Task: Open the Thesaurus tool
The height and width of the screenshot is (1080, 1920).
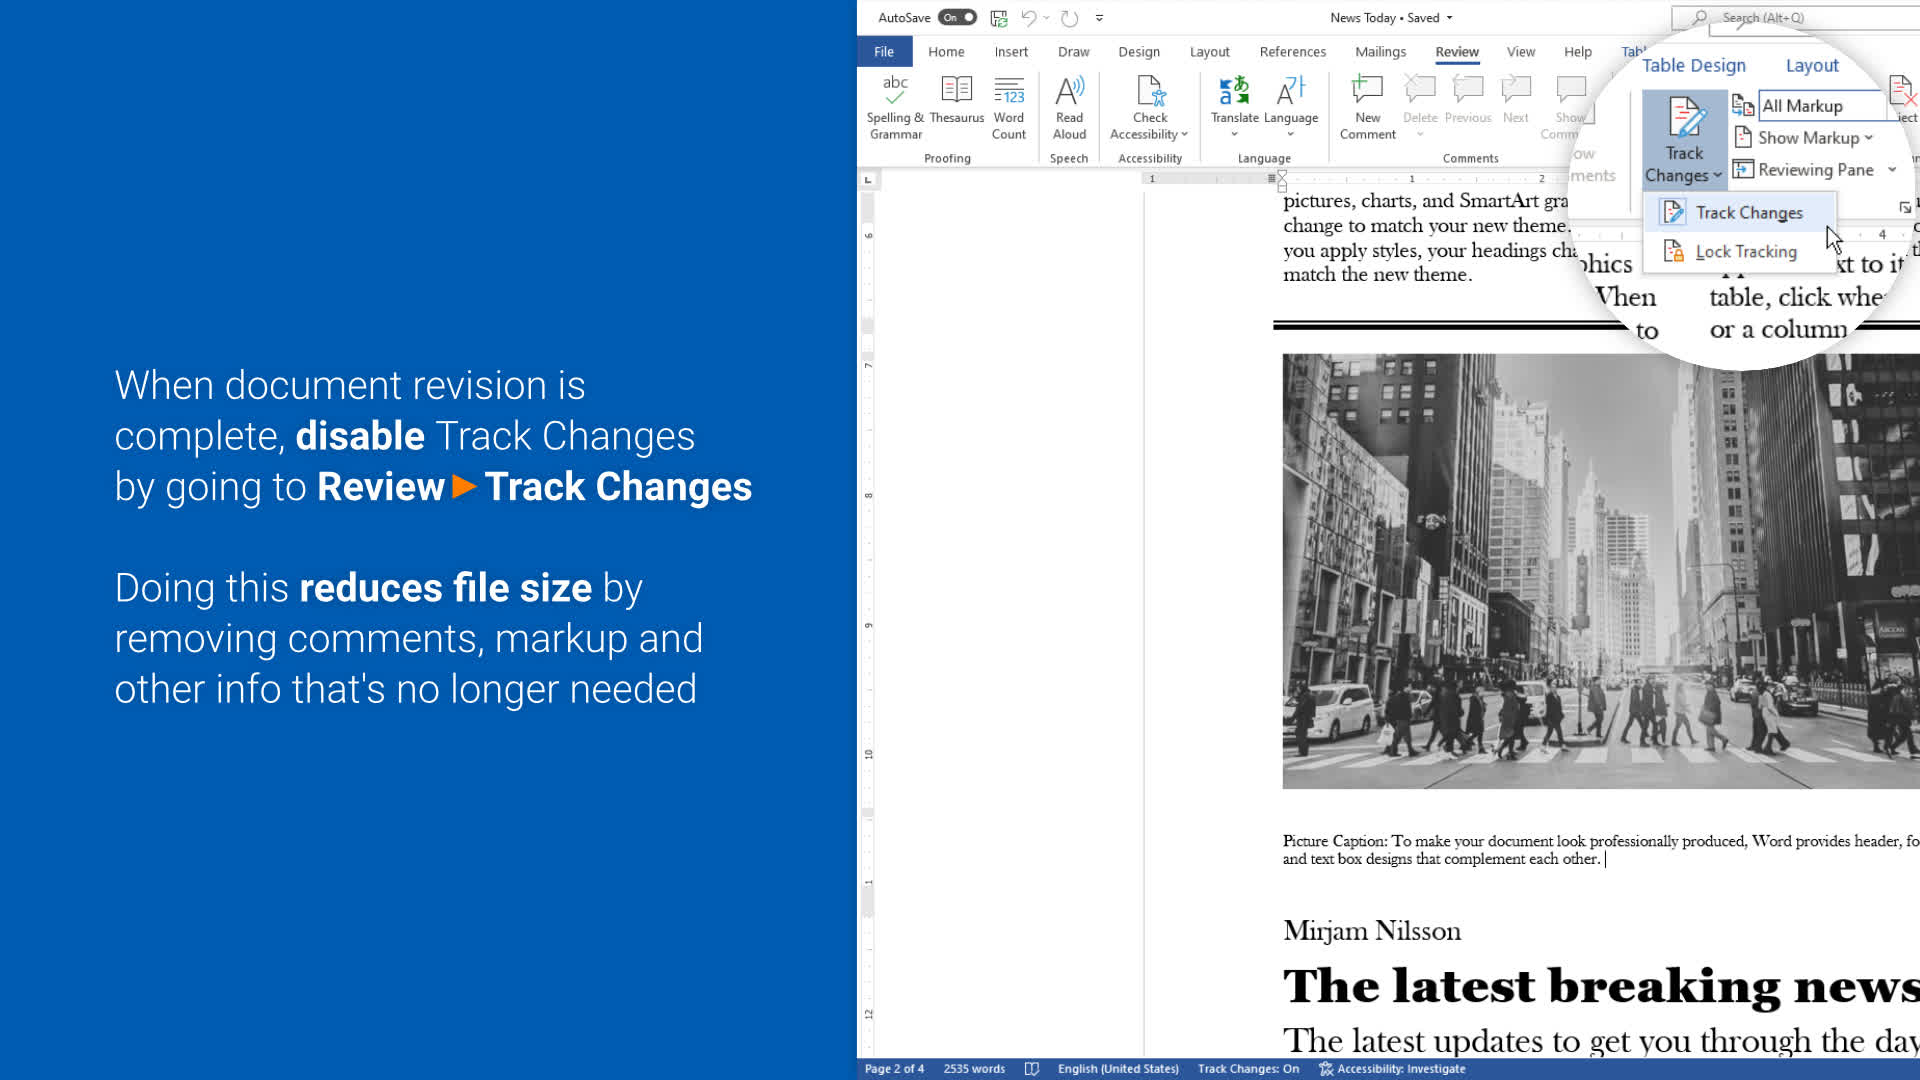Action: pos(956,92)
